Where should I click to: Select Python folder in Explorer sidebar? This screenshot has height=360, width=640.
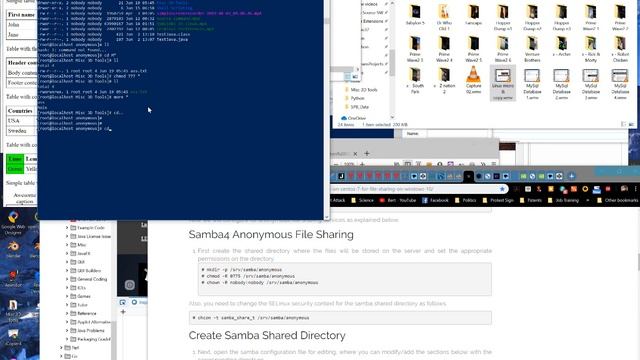(354, 98)
